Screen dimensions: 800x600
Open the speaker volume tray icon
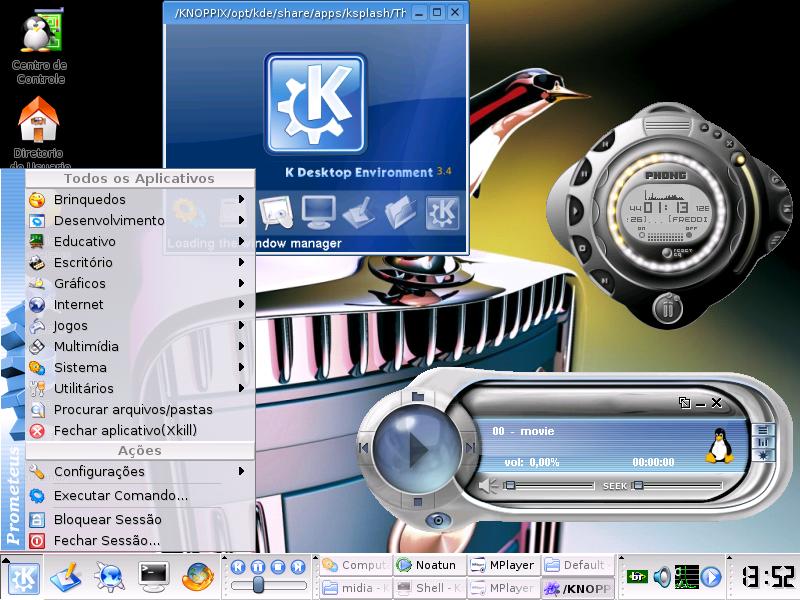[662, 577]
